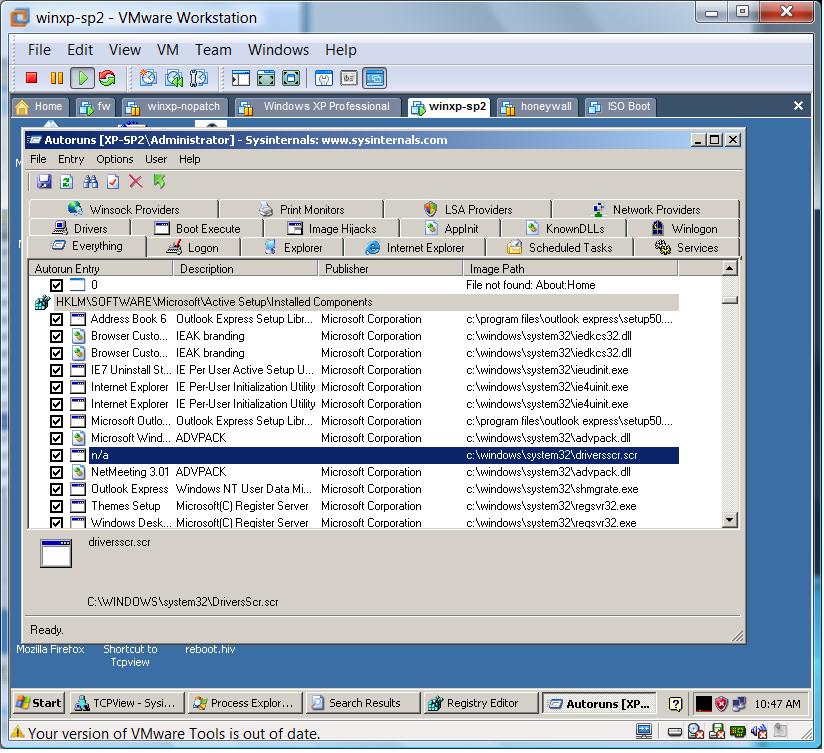Click the Autoruns Properties icon with red checkmark
This screenshot has width=824, height=753.
113,182
